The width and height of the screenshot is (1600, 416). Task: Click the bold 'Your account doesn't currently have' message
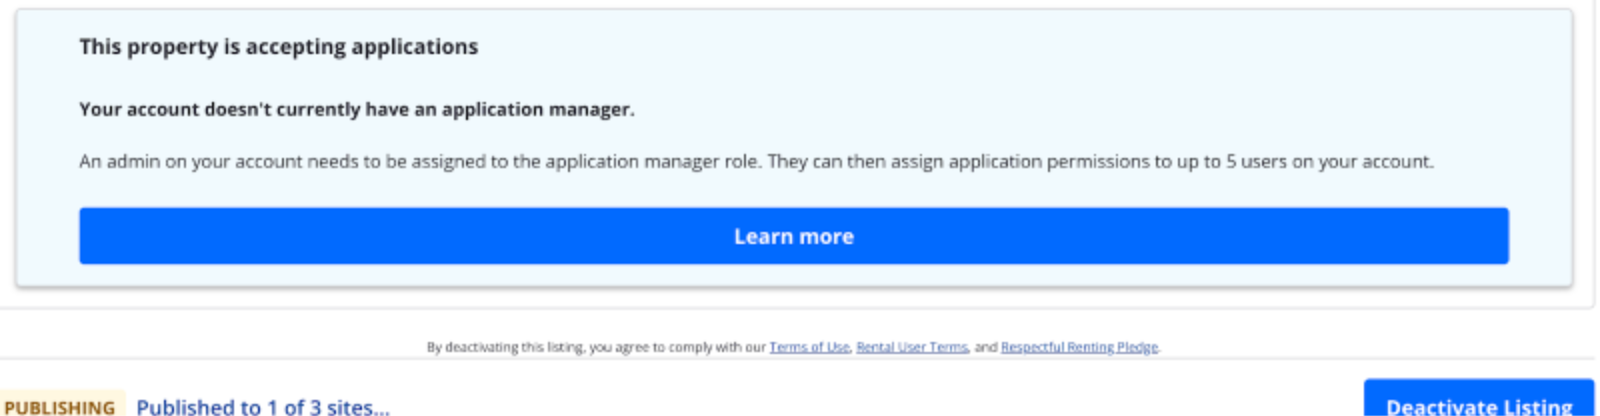click(x=357, y=109)
